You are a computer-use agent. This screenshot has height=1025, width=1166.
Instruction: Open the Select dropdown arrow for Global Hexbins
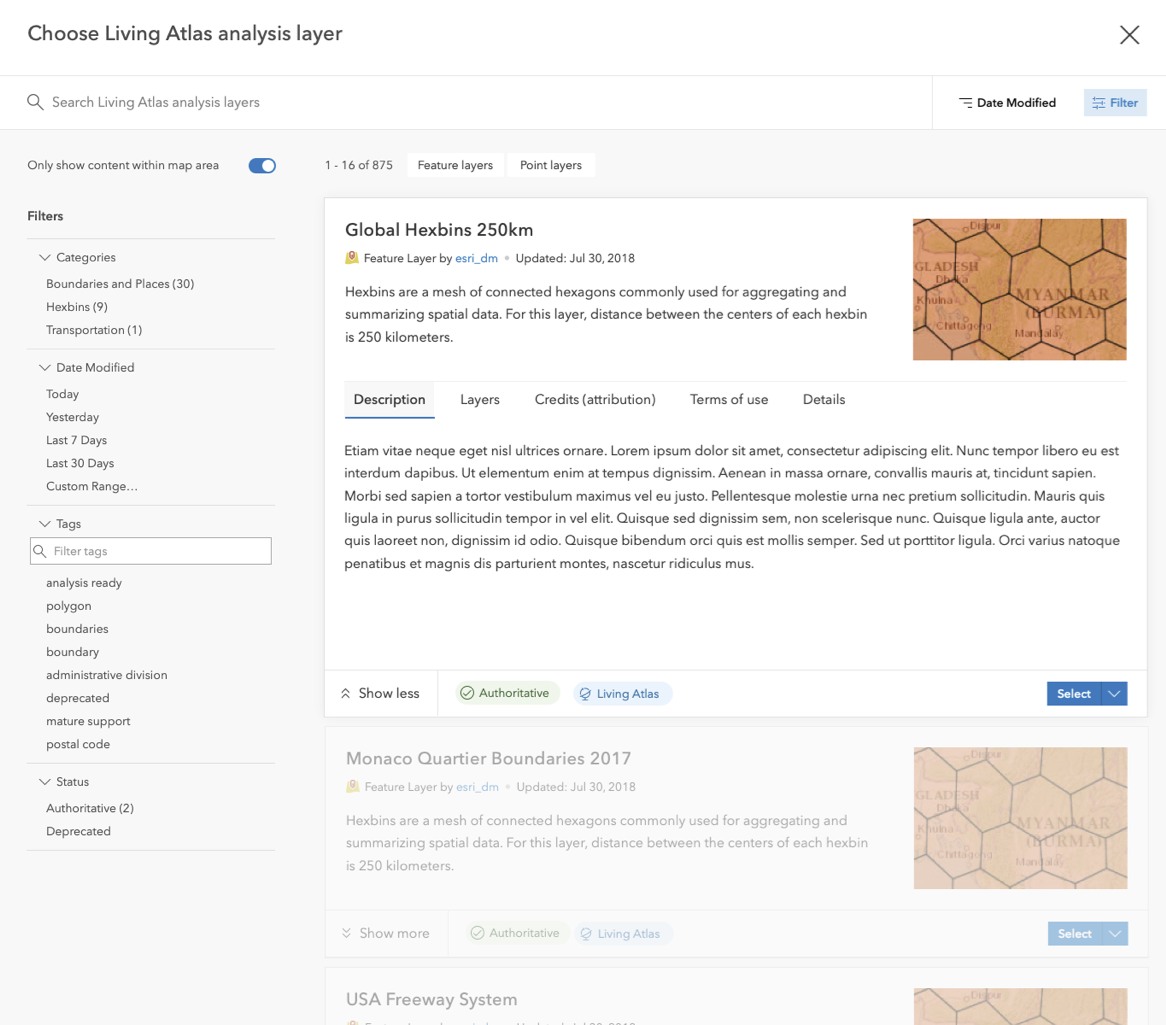tap(1114, 694)
